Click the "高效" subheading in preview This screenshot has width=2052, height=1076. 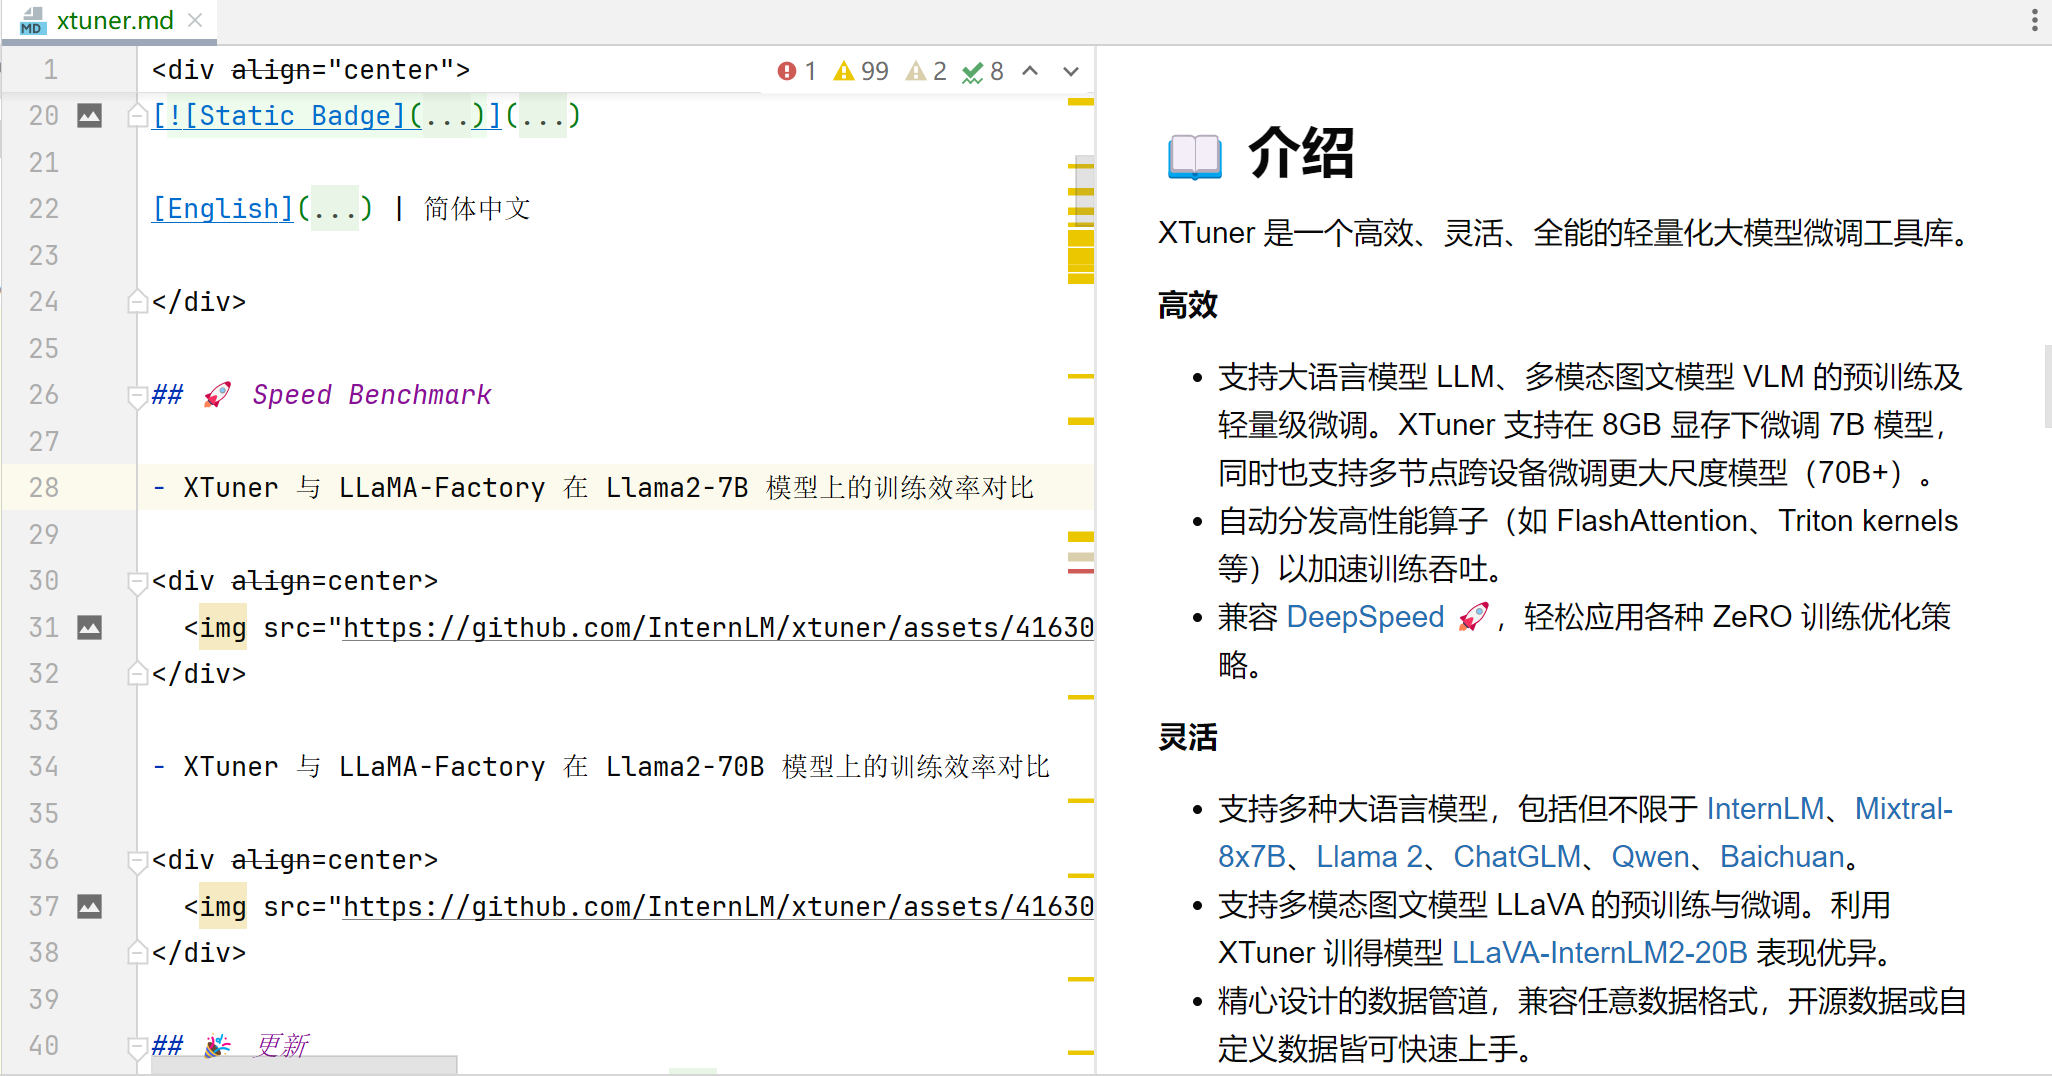[x=1188, y=305]
